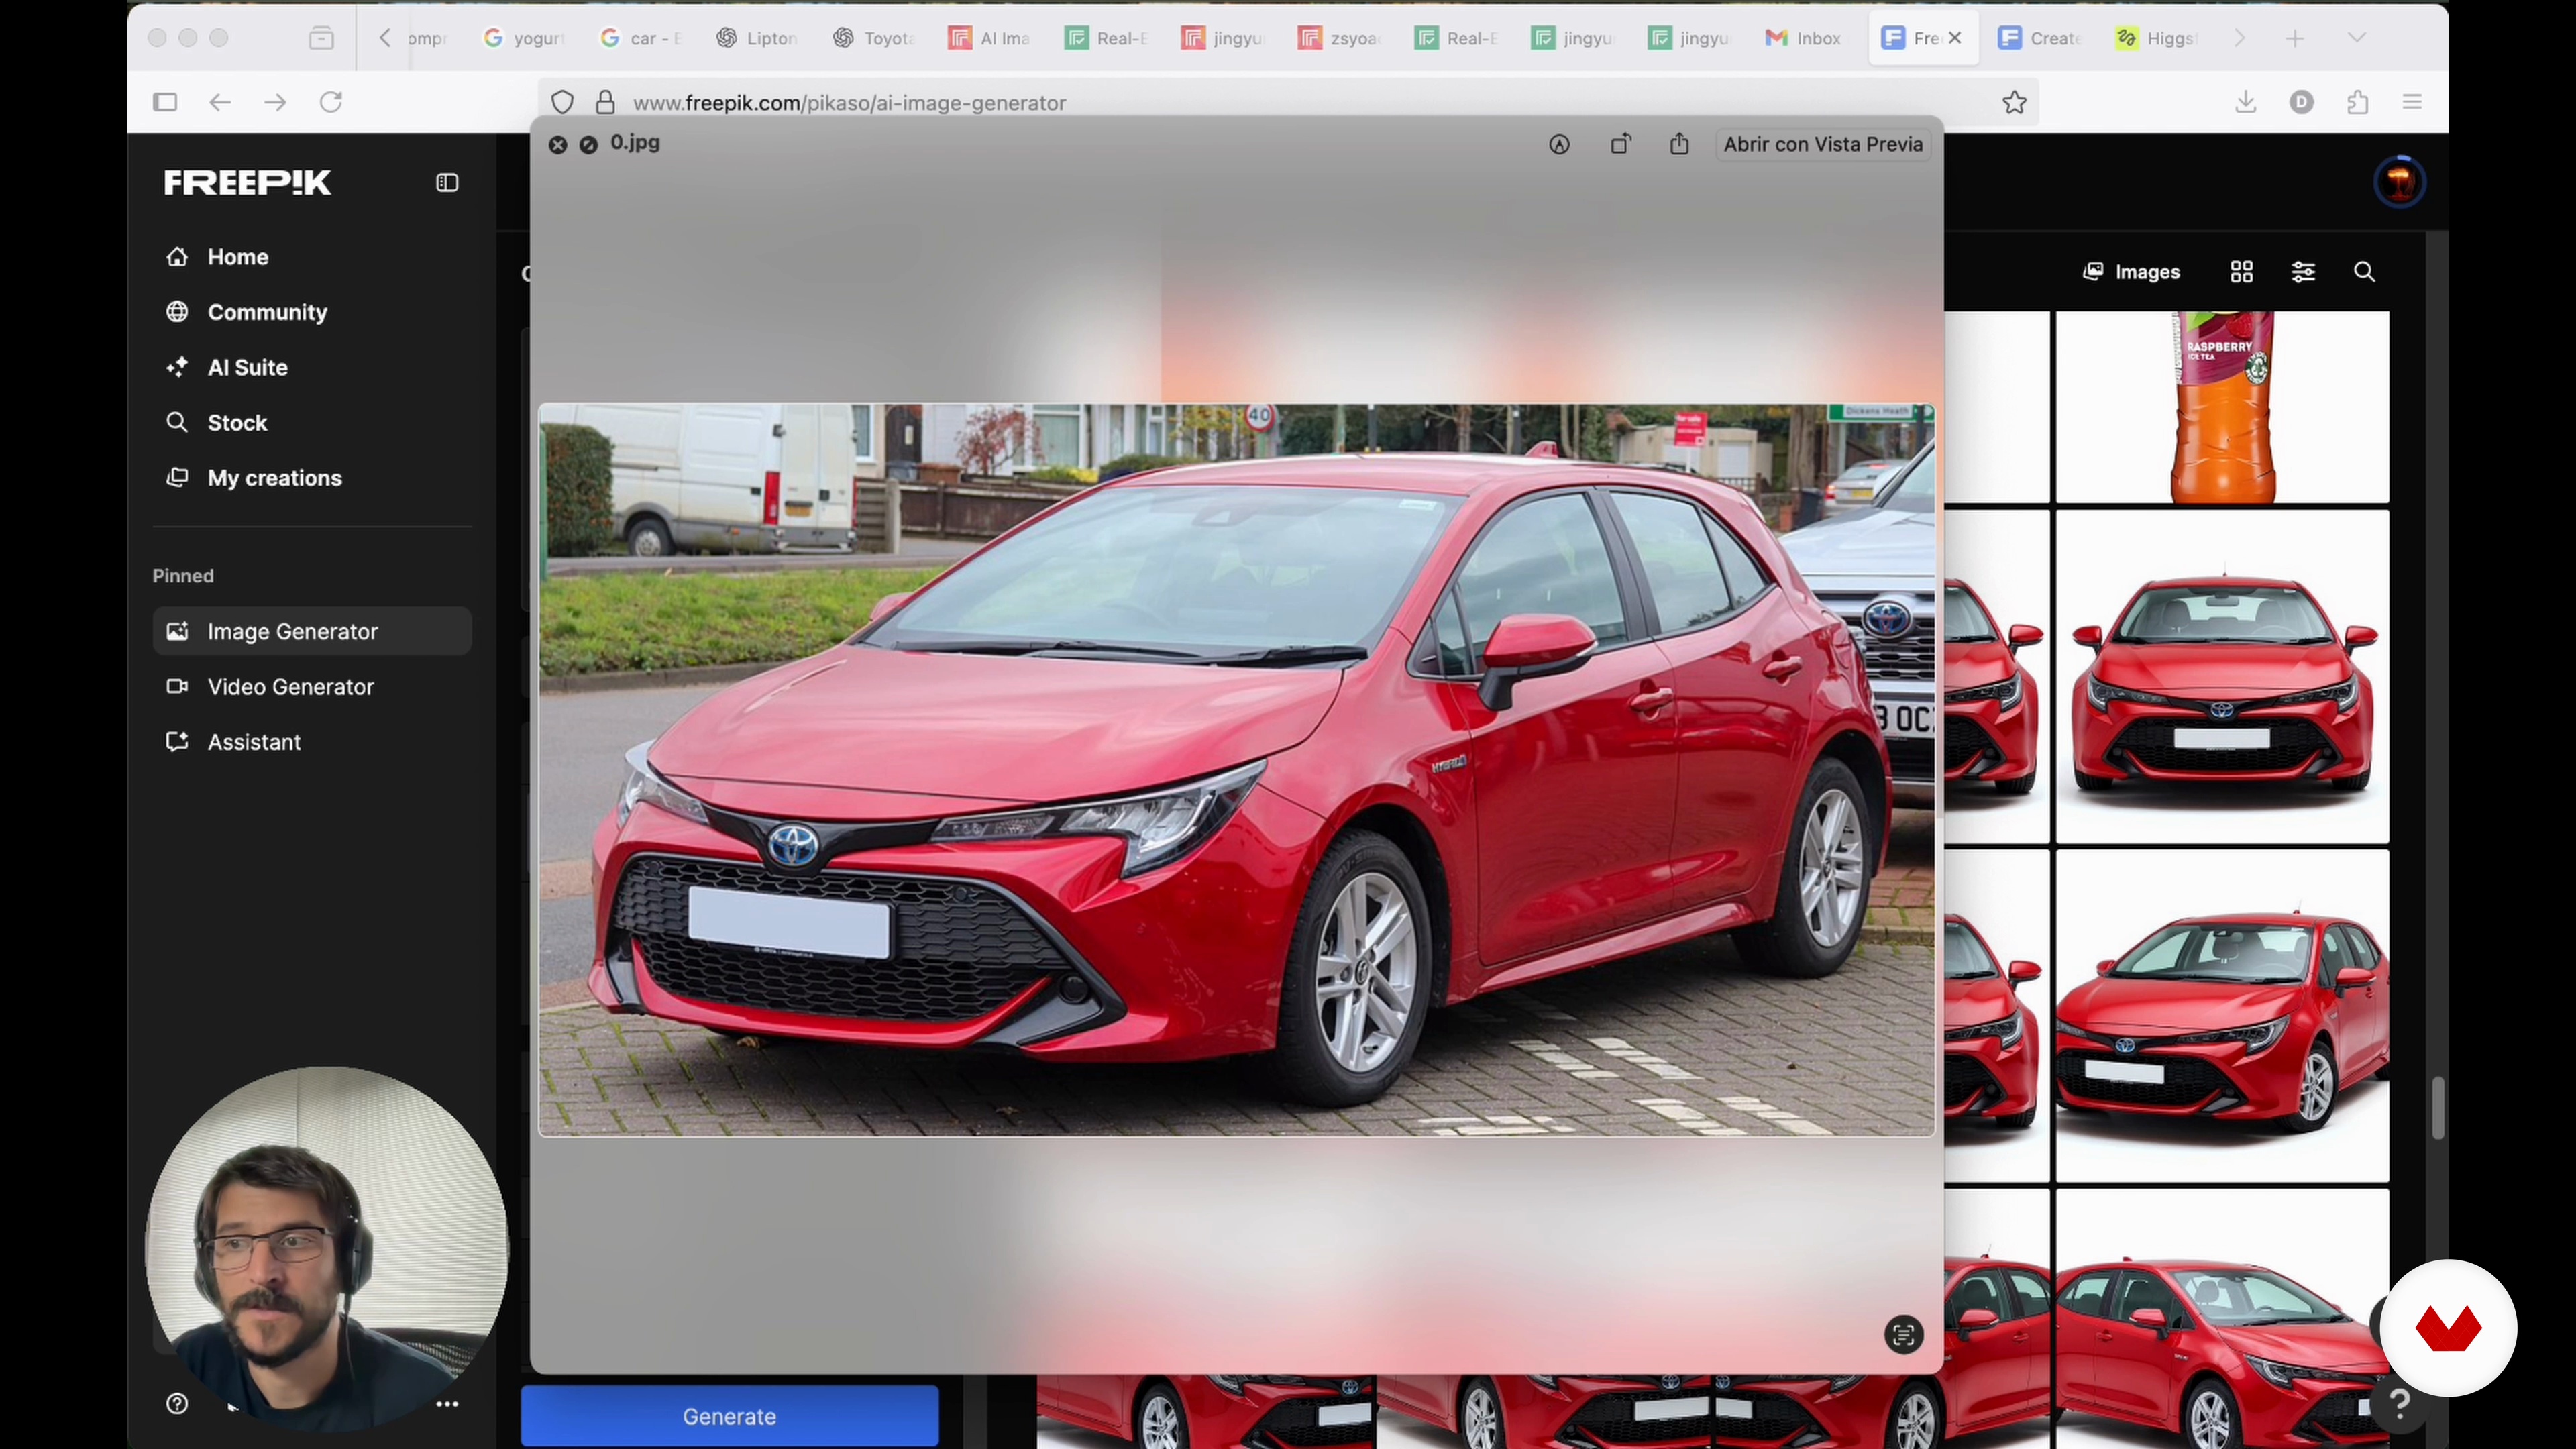Expand the list all tabs chevron
Image resolution: width=2576 pixels, height=1449 pixels.
[2357, 38]
